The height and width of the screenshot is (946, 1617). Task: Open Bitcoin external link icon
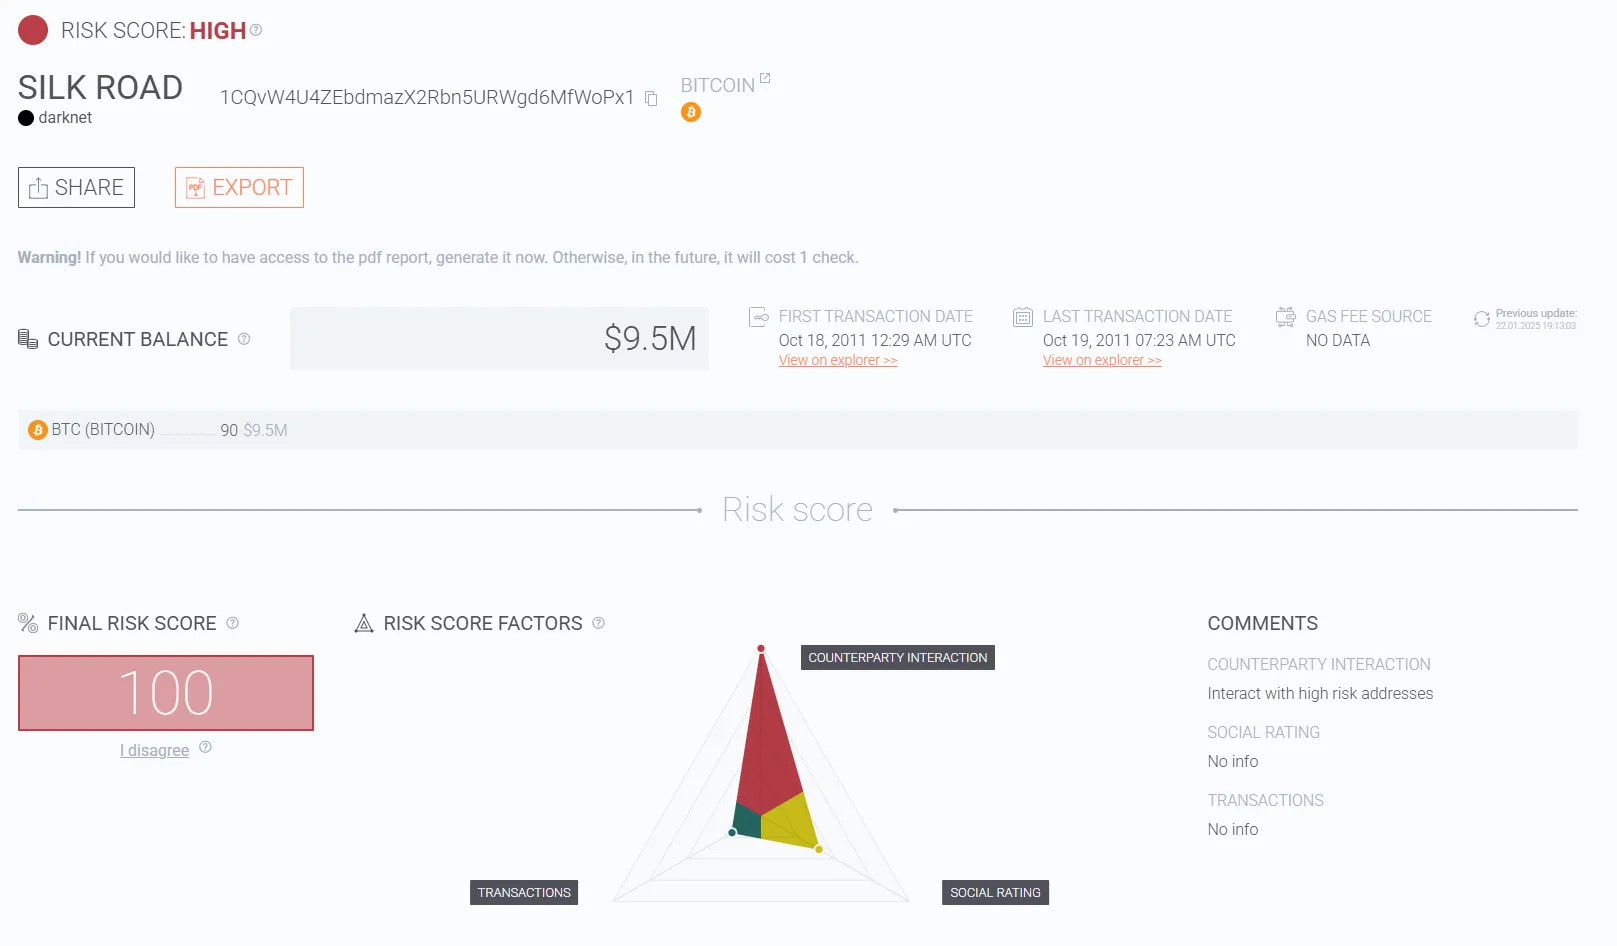click(x=765, y=78)
